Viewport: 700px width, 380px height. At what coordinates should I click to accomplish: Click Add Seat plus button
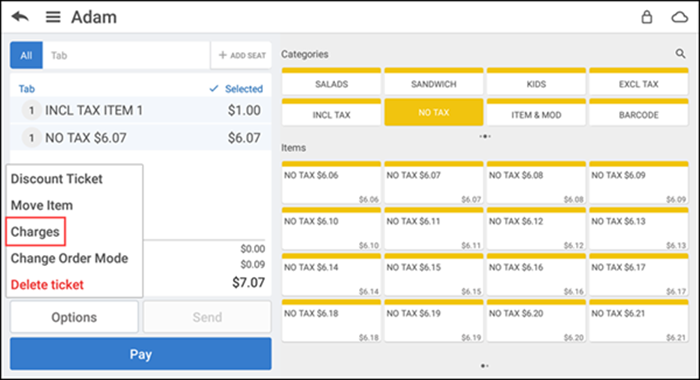coord(242,55)
